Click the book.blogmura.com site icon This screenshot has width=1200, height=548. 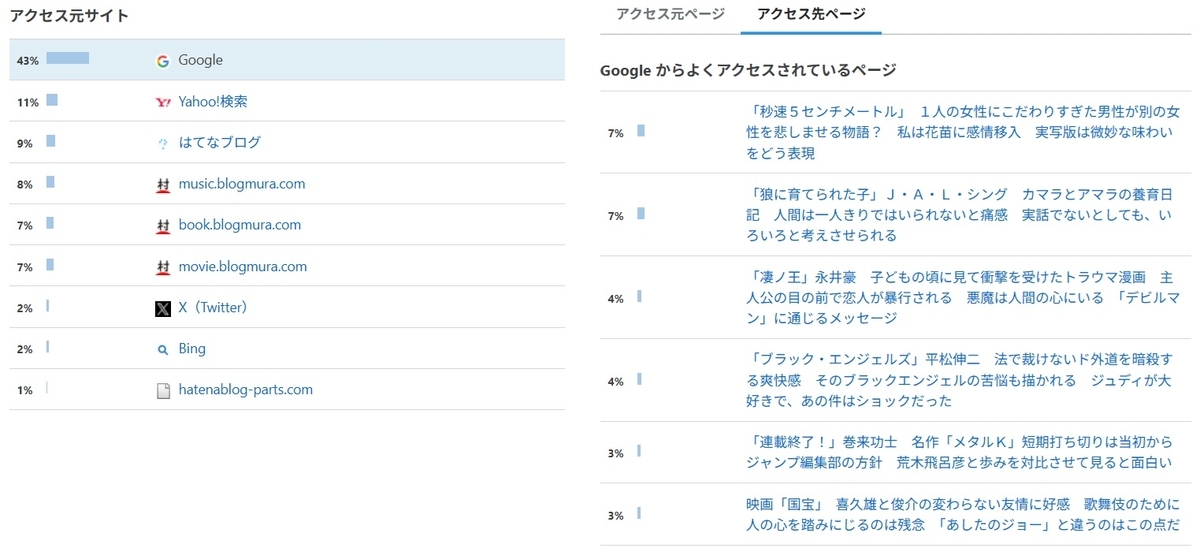[163, 226]
